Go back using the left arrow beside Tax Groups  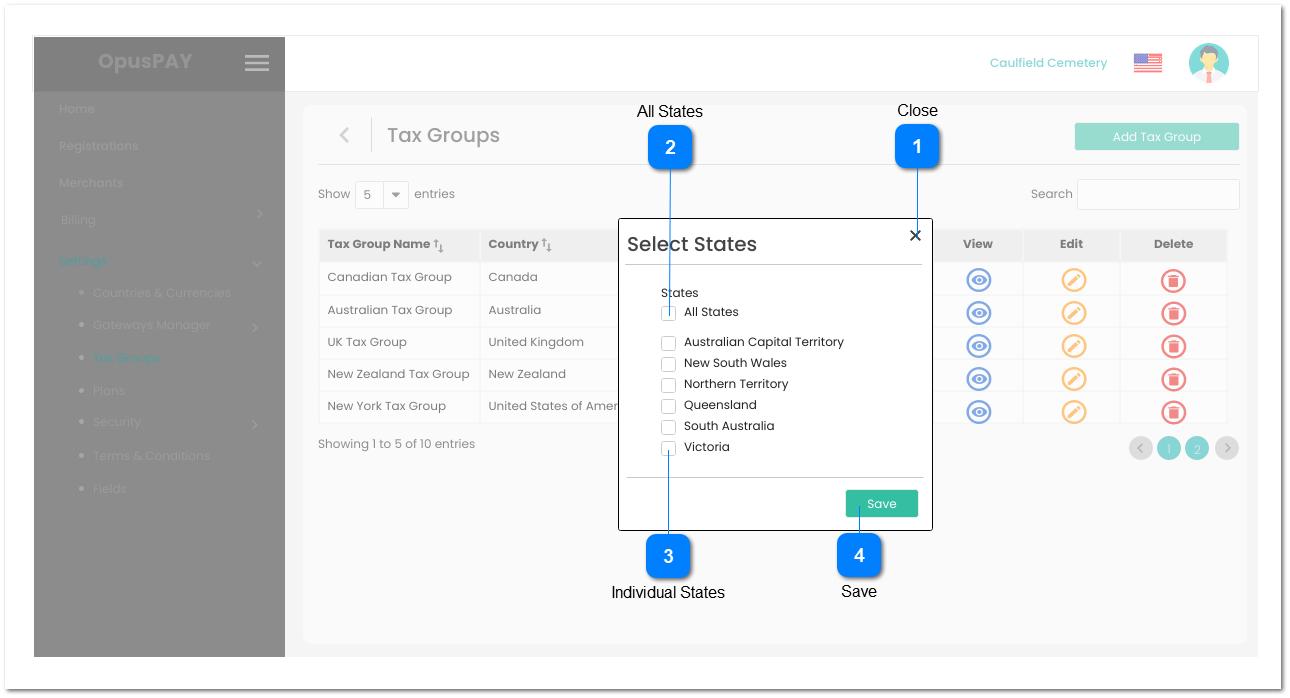[x=344, y=135]
